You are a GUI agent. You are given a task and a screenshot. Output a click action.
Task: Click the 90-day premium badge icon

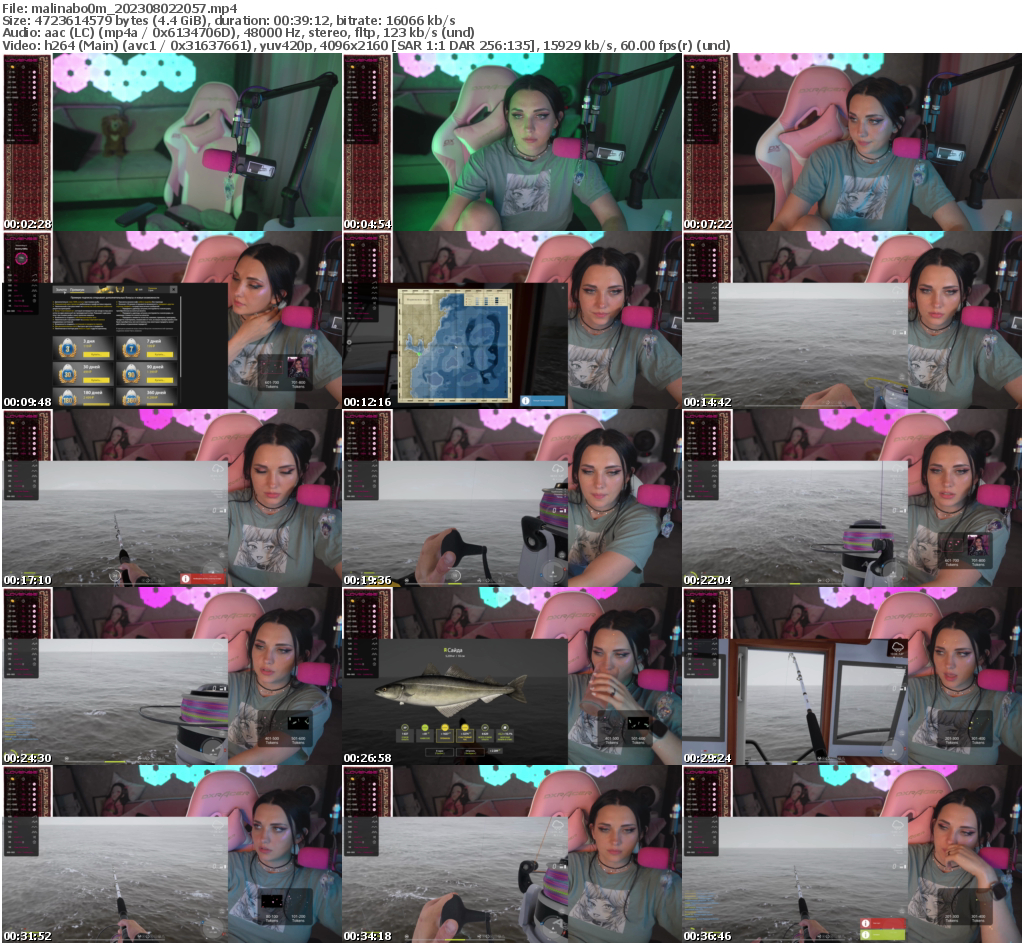[x=130, y=375]
